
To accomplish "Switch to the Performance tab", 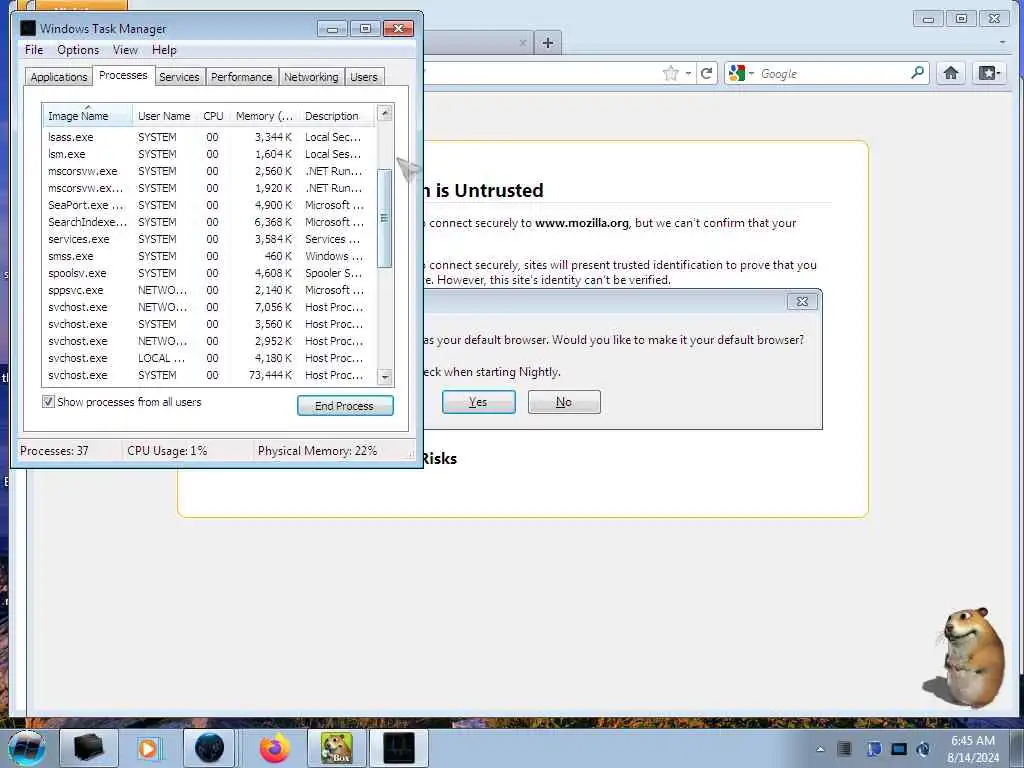I will pos(241,77).
